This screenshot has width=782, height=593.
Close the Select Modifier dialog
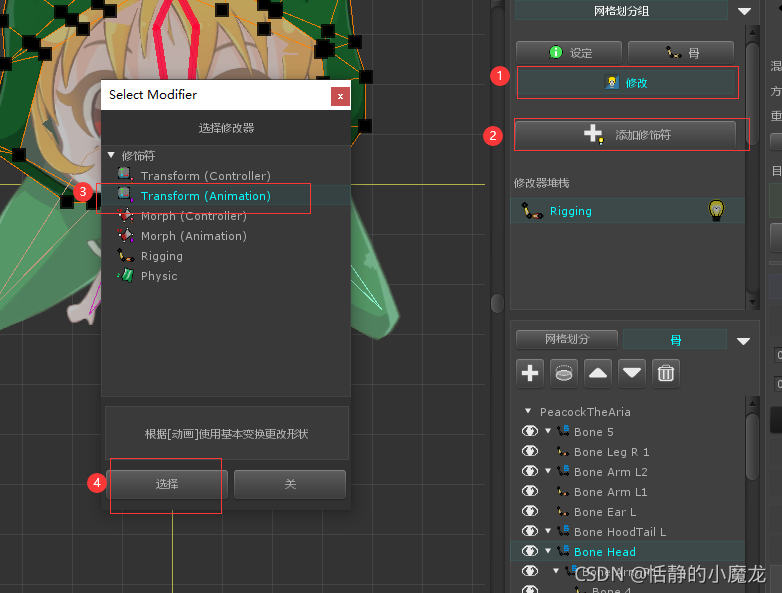click(340, 96)
